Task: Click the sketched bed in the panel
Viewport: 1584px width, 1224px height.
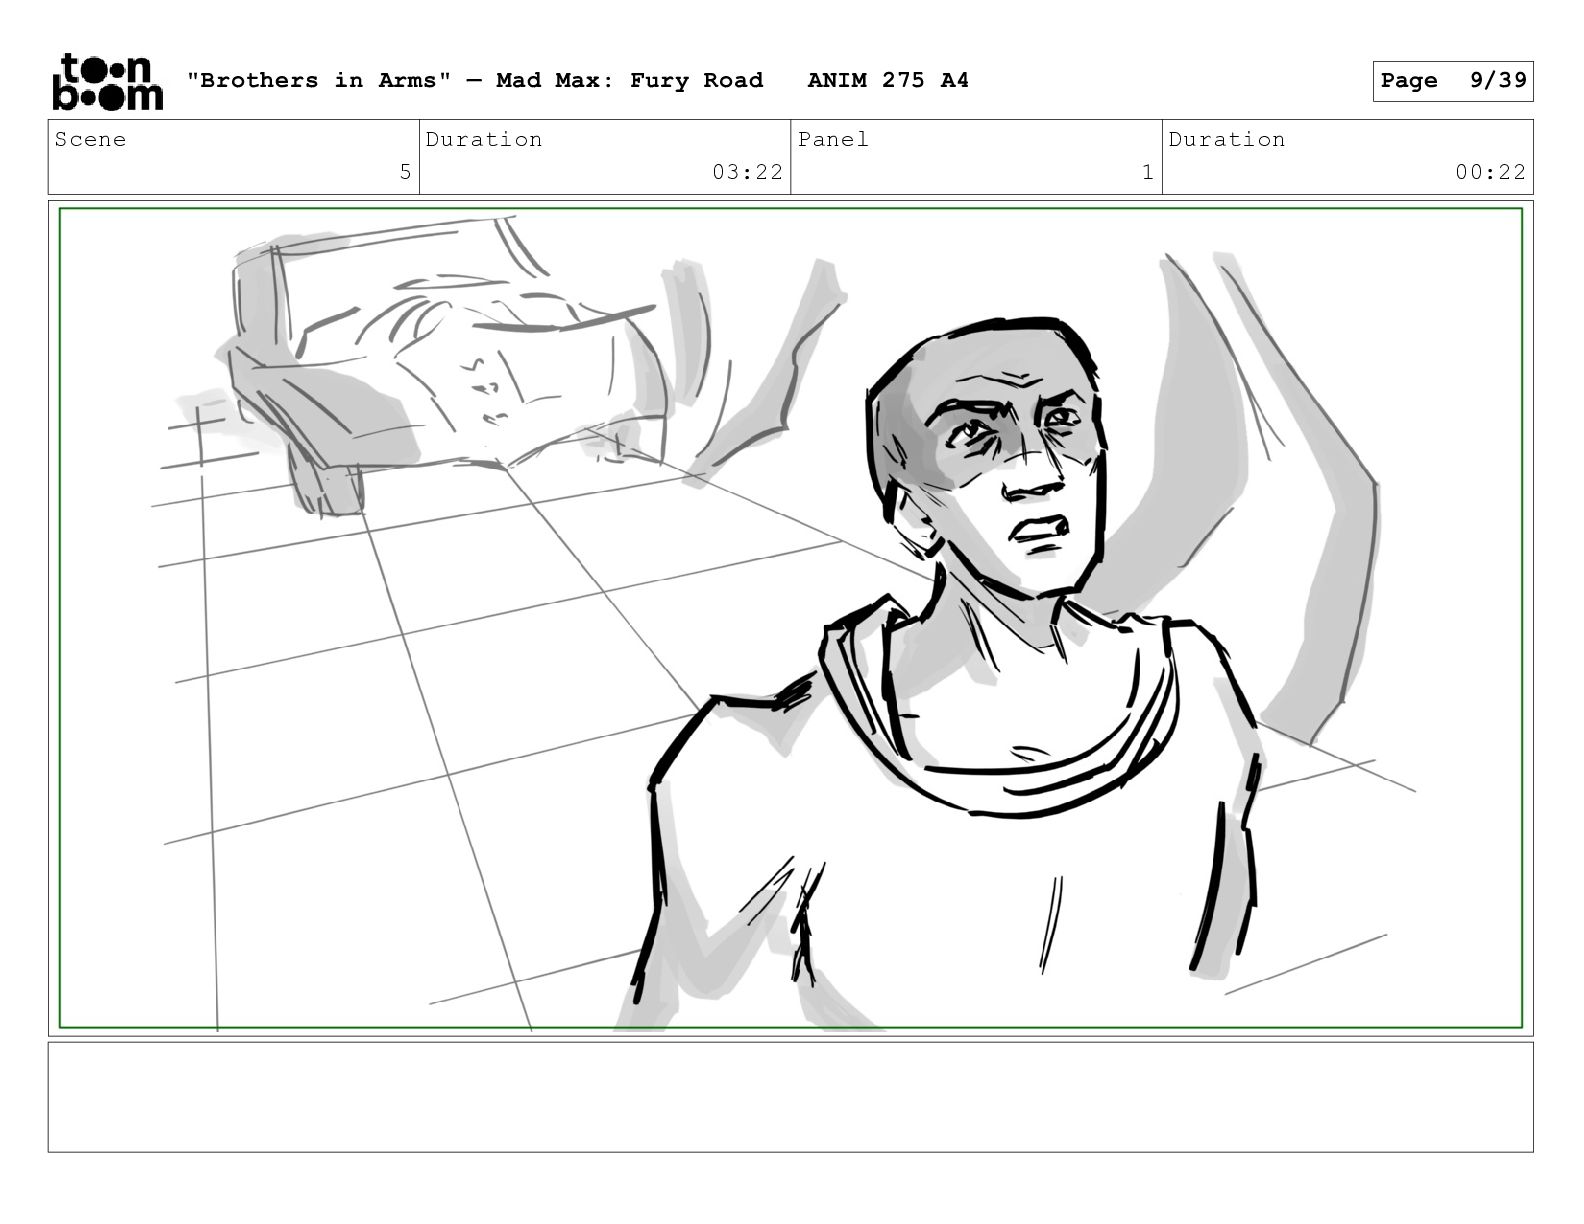Action: pos(440,365)
